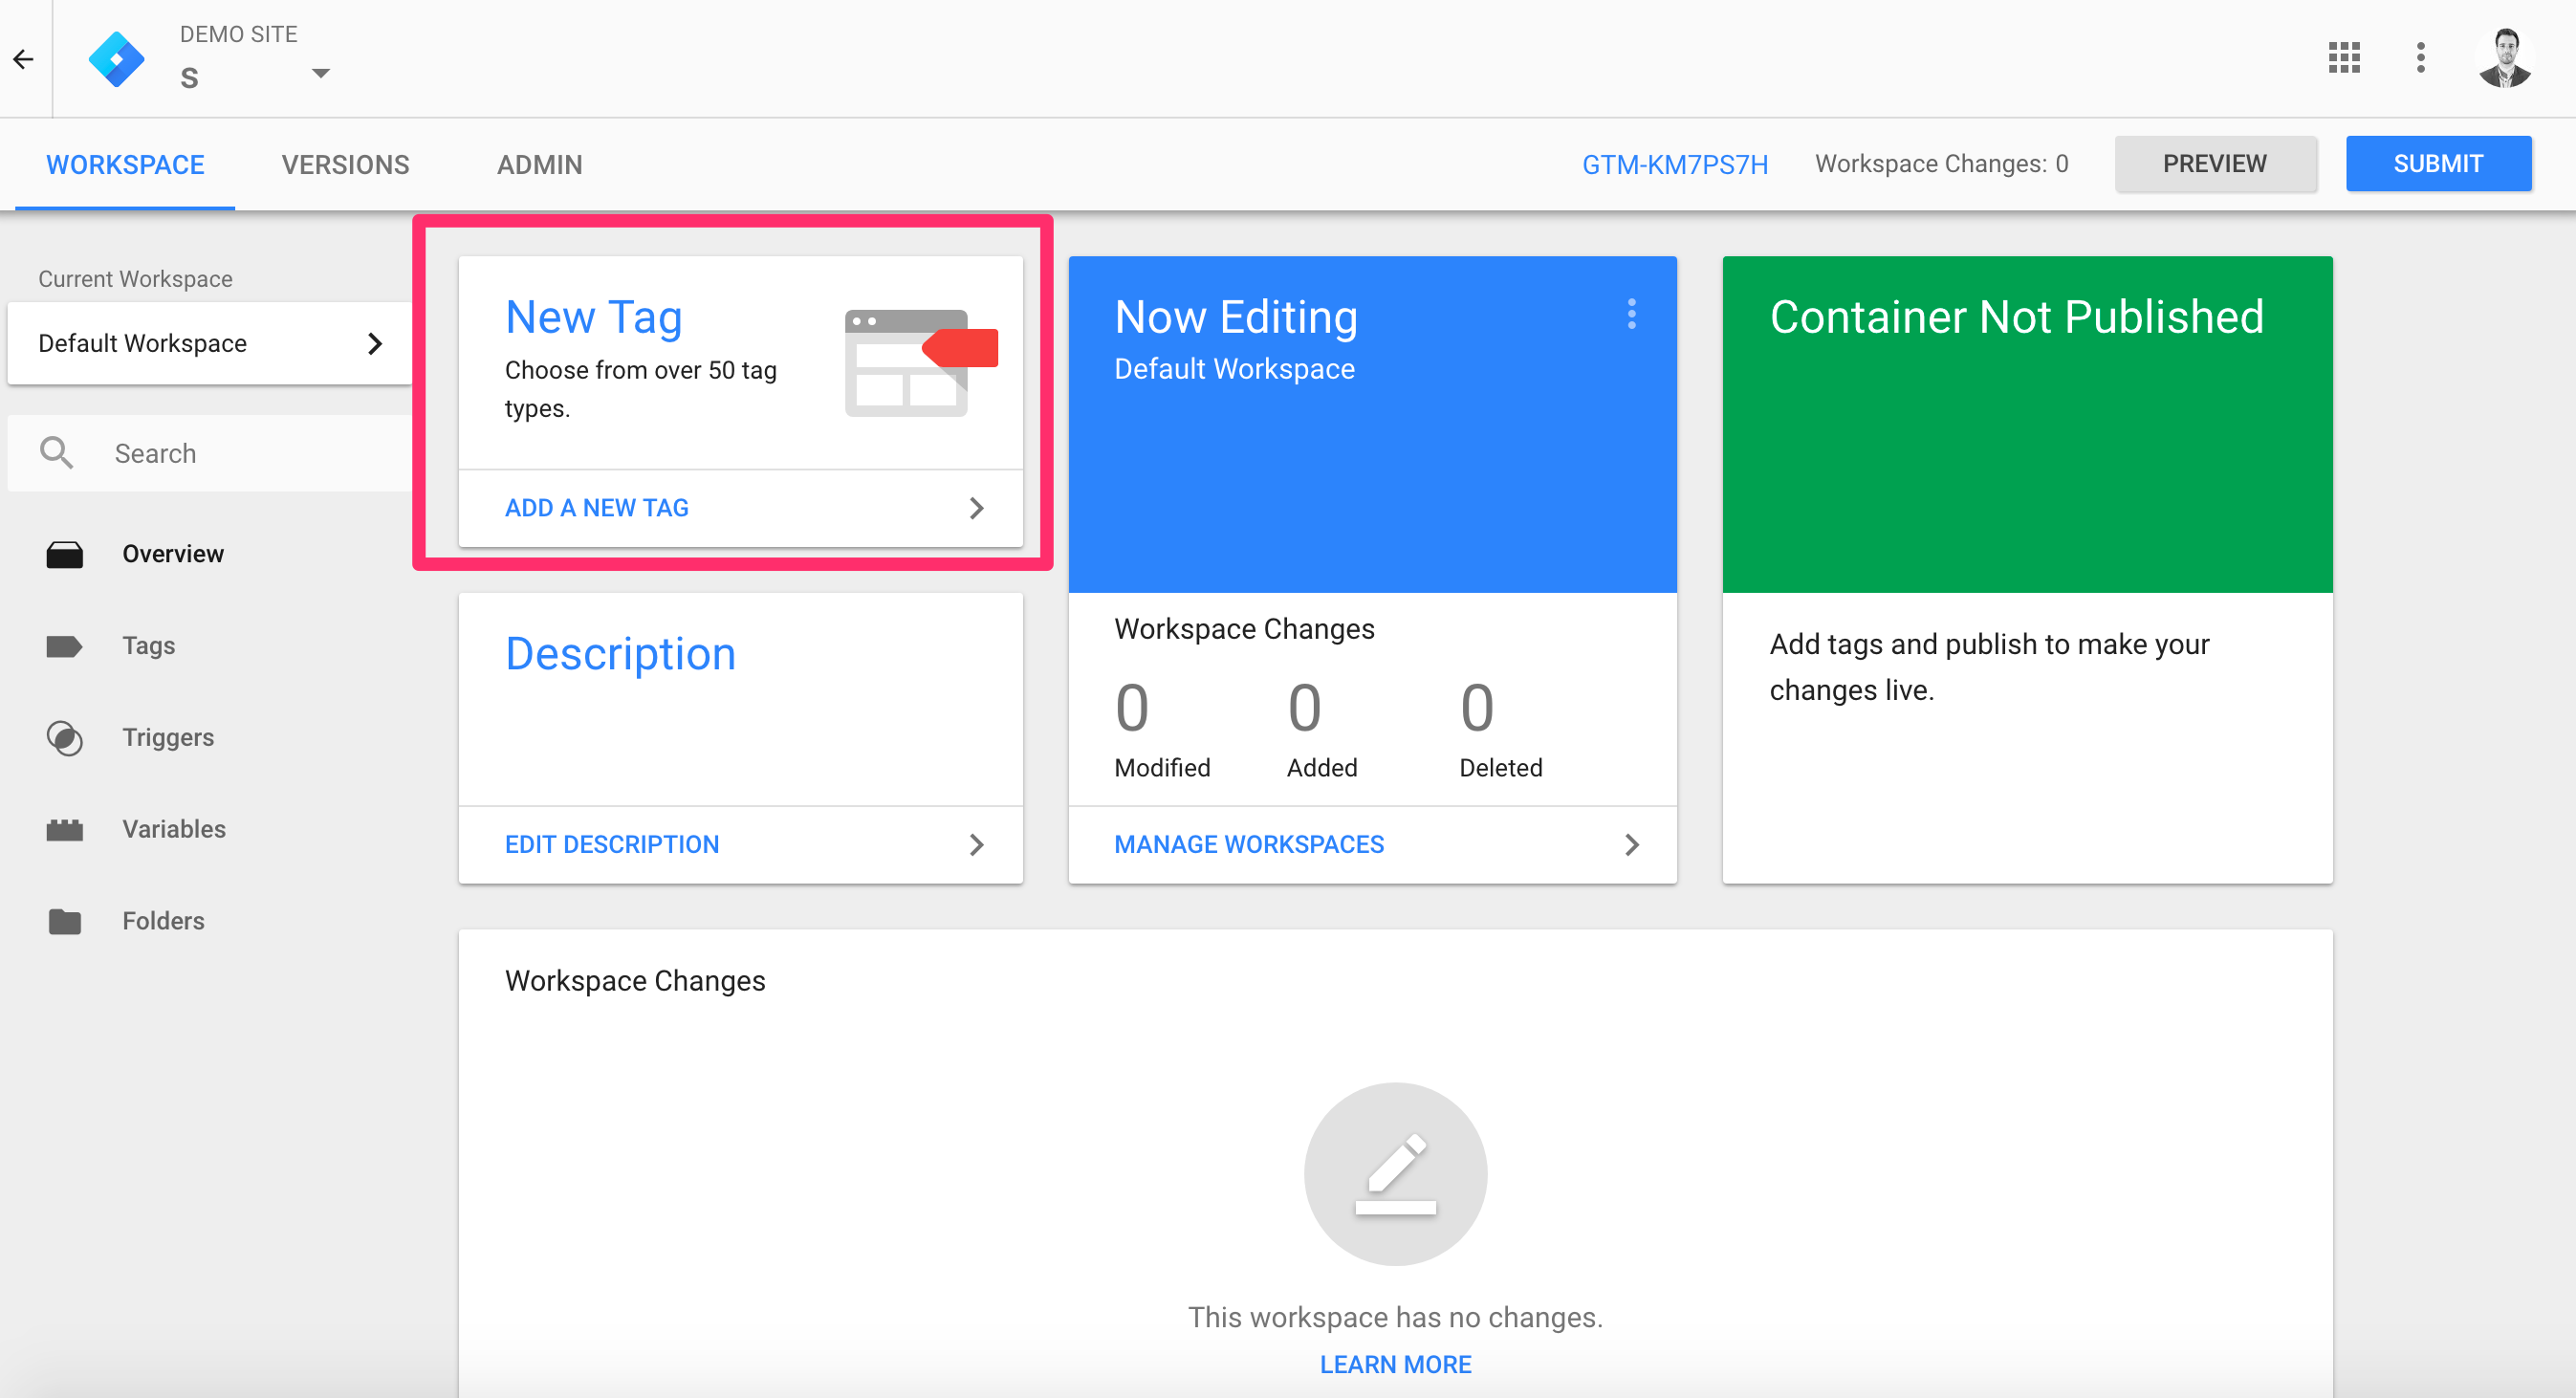2576x1398 pixels.
Task: Click the Google Tag Manager logo
Action: (x=116, y=59)
